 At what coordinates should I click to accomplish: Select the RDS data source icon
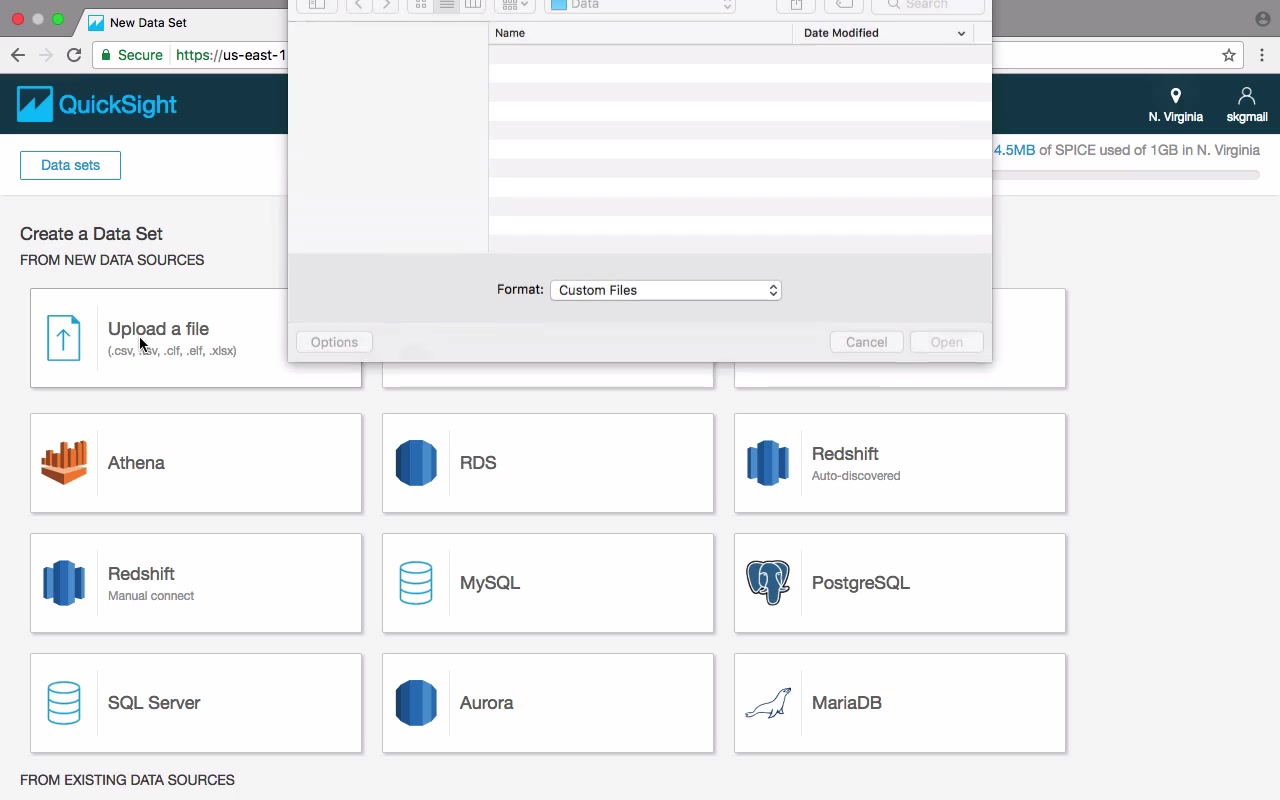pos(416,463)
